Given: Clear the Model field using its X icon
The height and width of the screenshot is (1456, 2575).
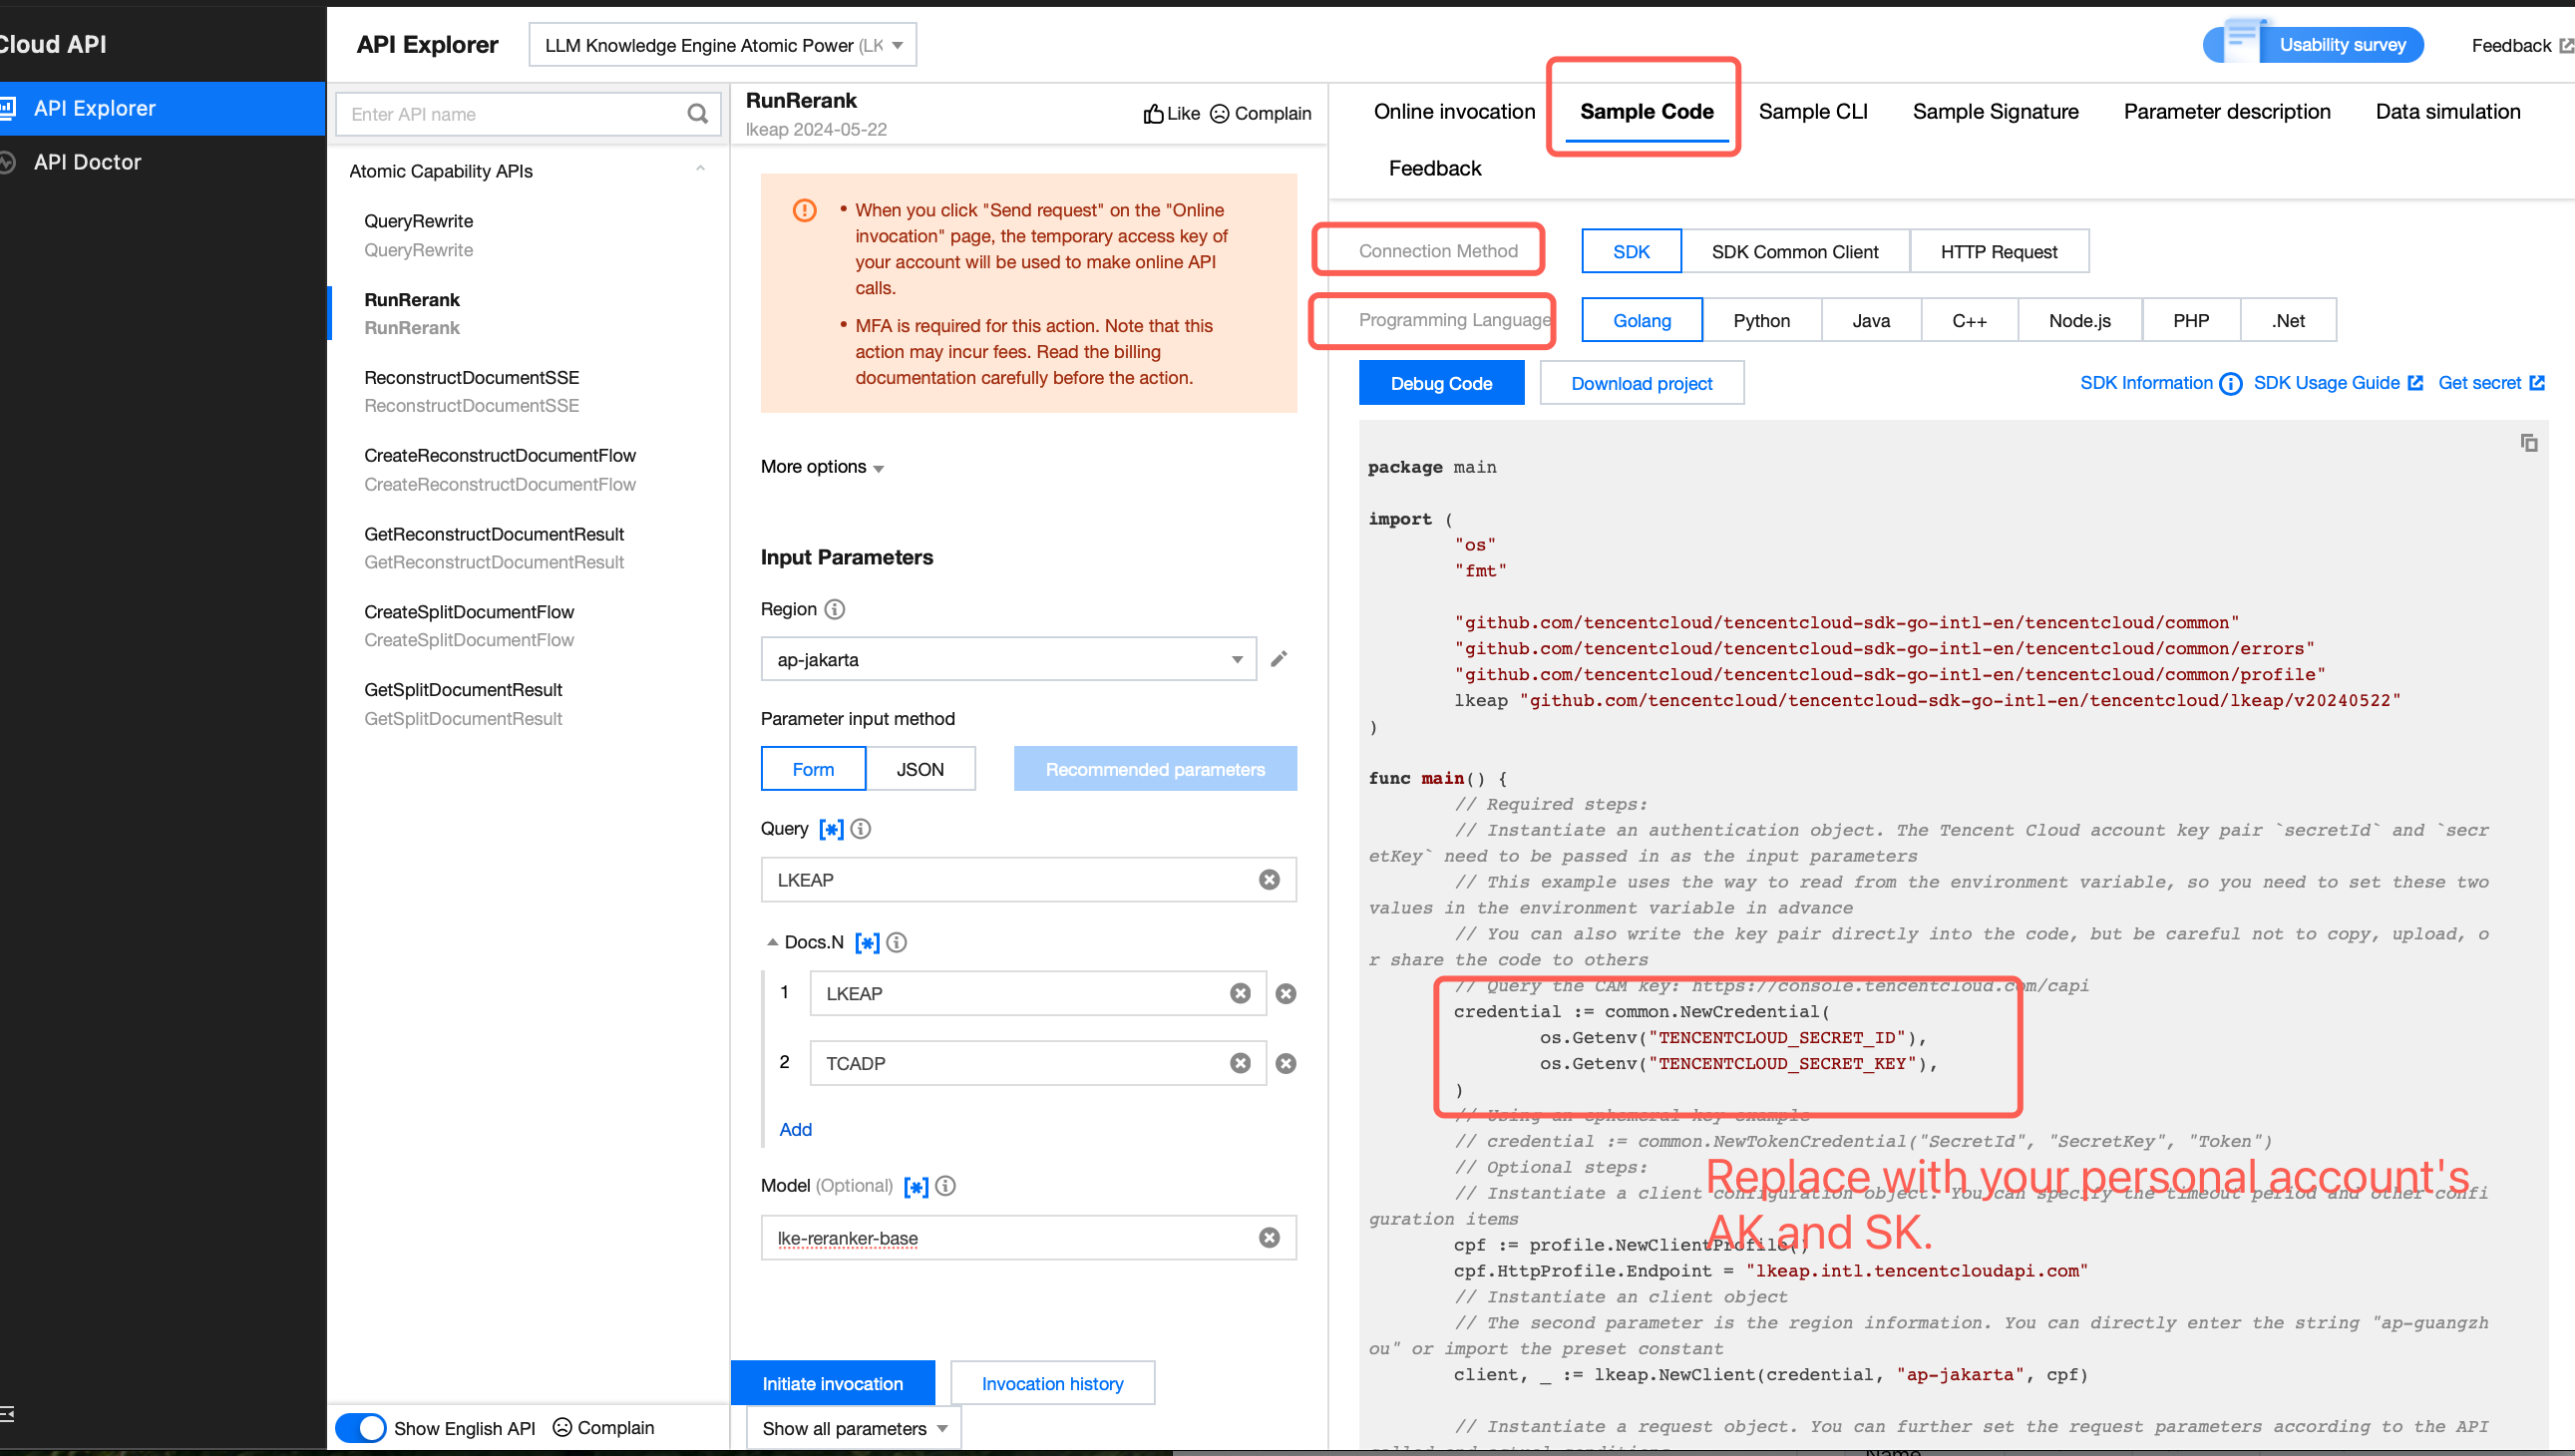Looking at the screenshot, I should coord(1268,1238).
